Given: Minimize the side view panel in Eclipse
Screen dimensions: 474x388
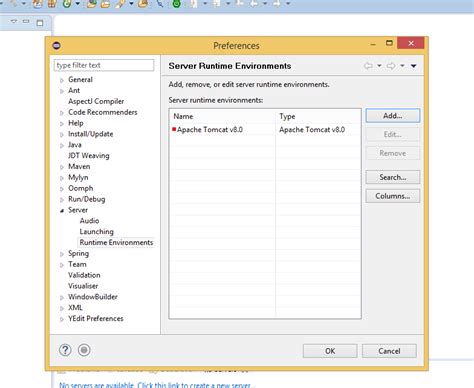Looking at the screenshot, I should [26, 21].
